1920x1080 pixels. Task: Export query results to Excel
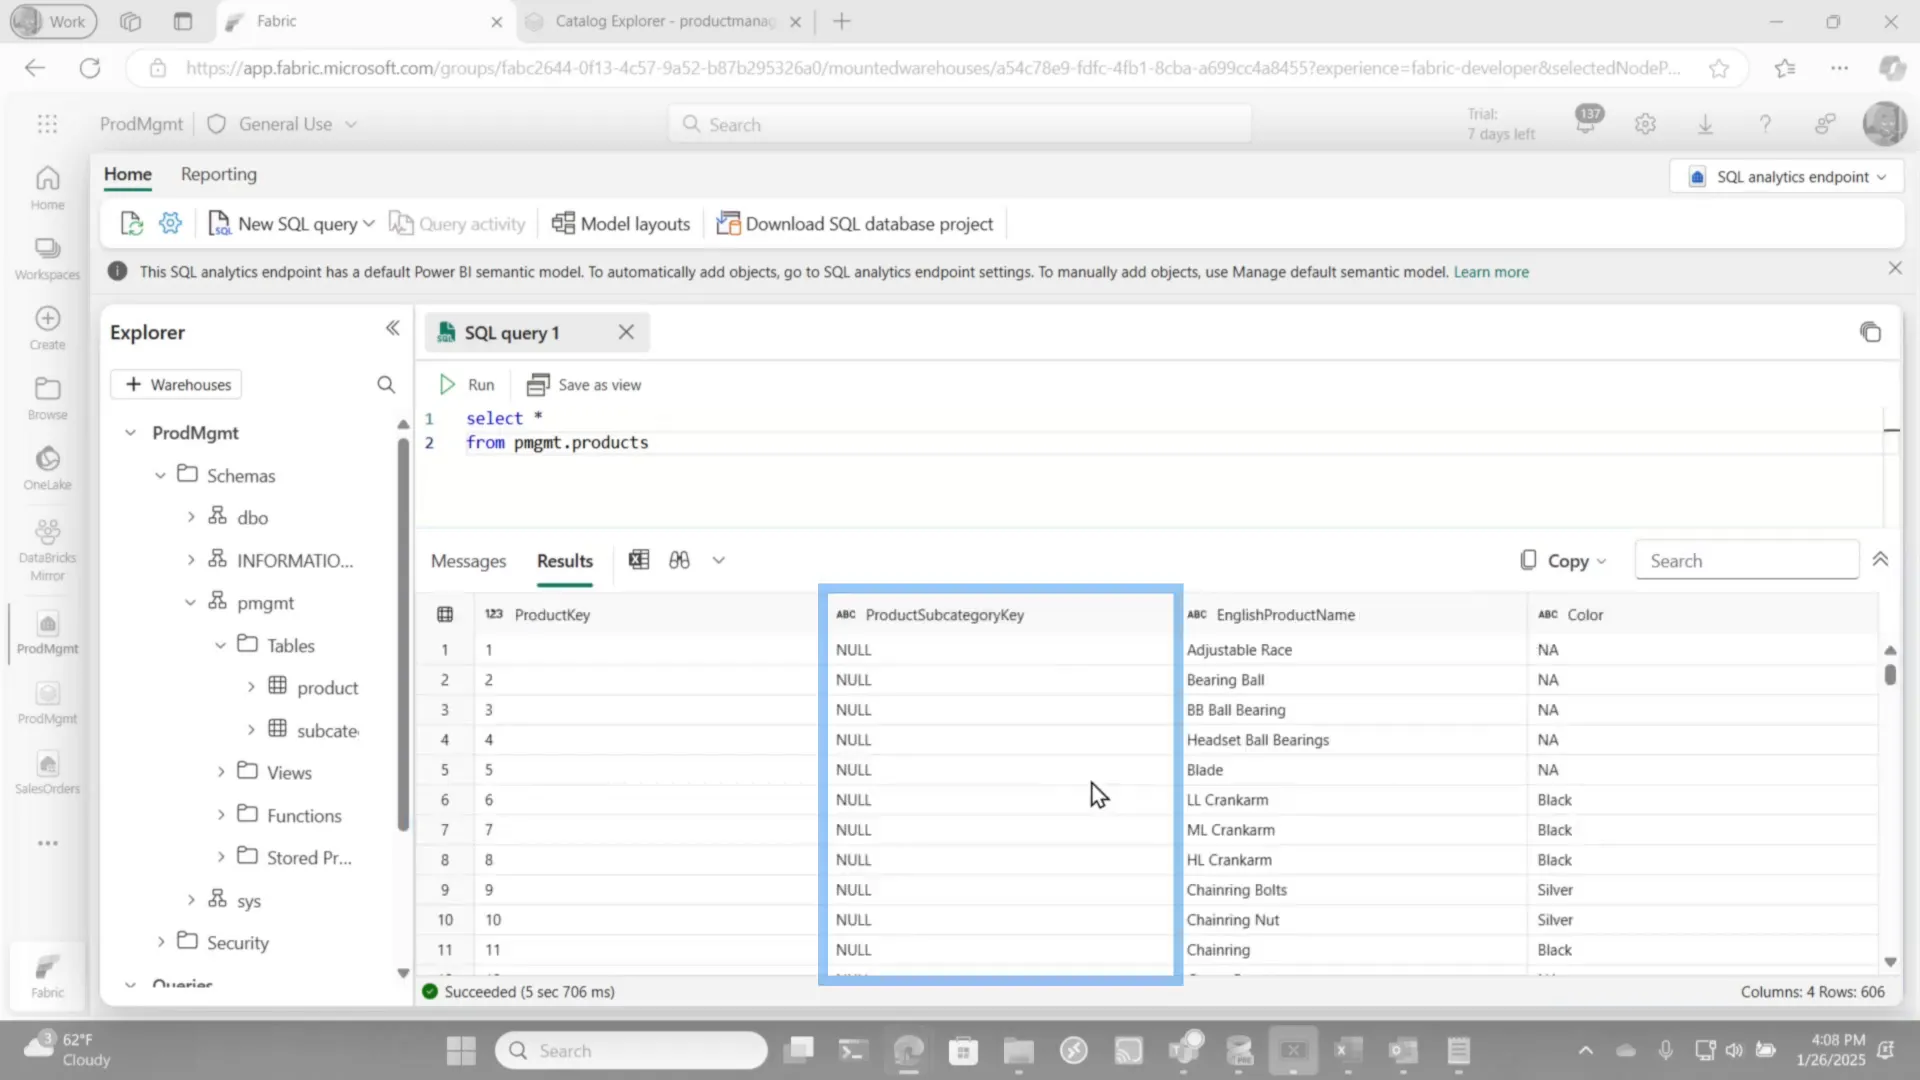[x=639, y=560]
